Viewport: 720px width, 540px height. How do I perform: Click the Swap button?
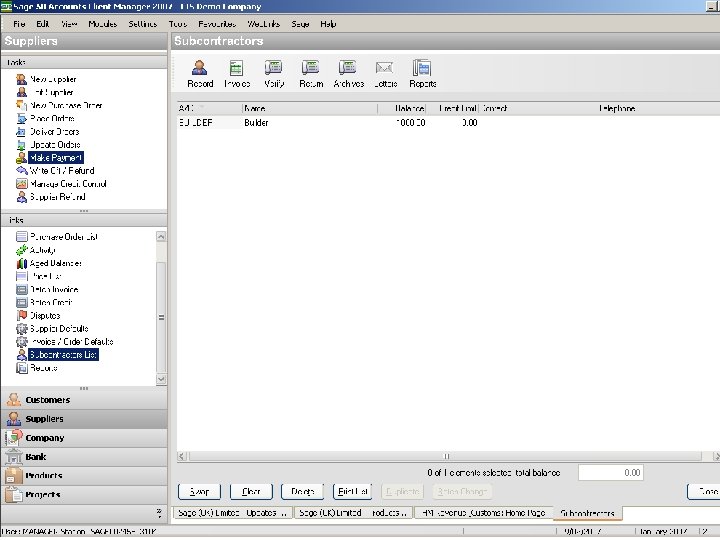199,491
